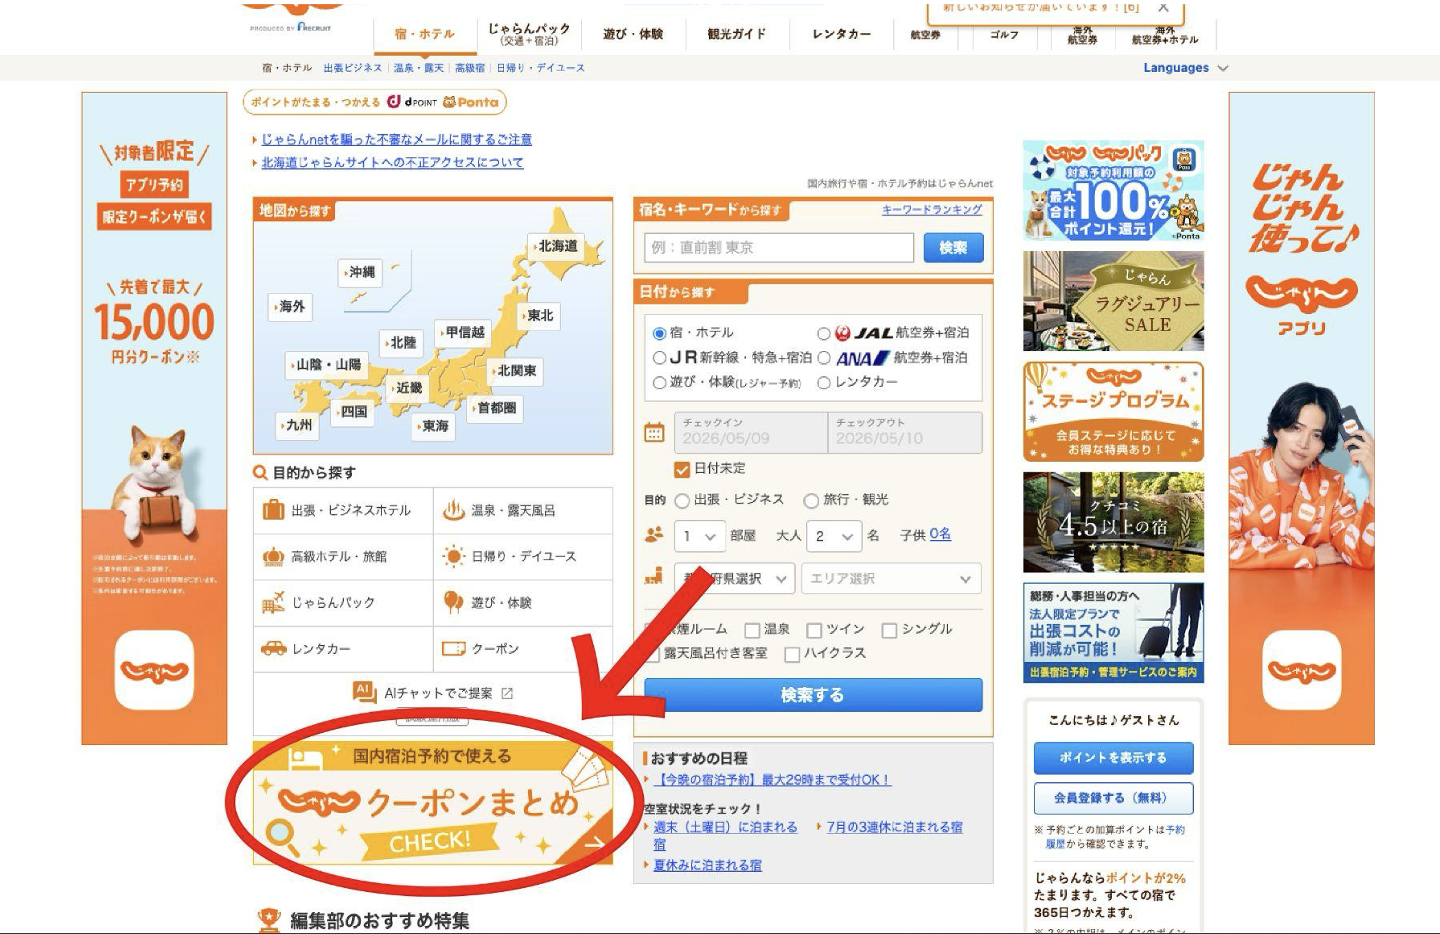The width and height of the screenshot is (1440, 934).
Task: Expand the Languages dropdown
Action: (1185, 68)
